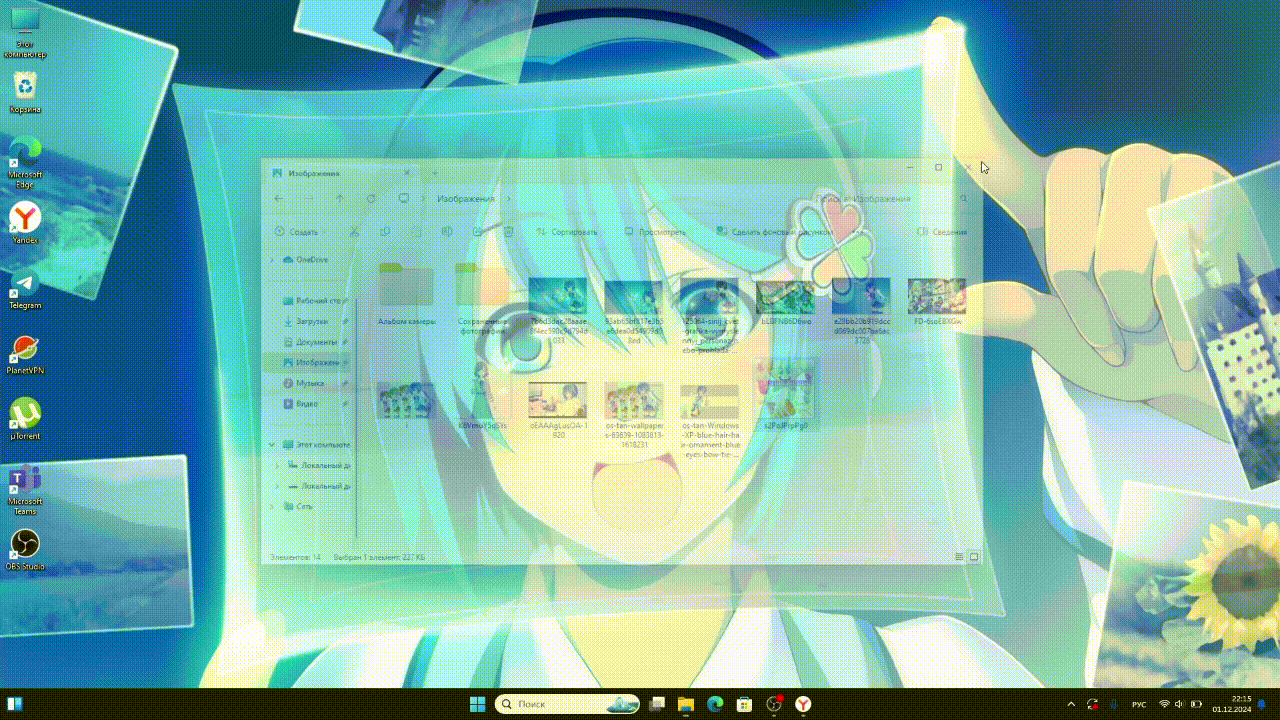Image resolution: width=1280 pixels, height=720 pixels.
Task: Expand the Network tree node
Action: click(272, 507)
